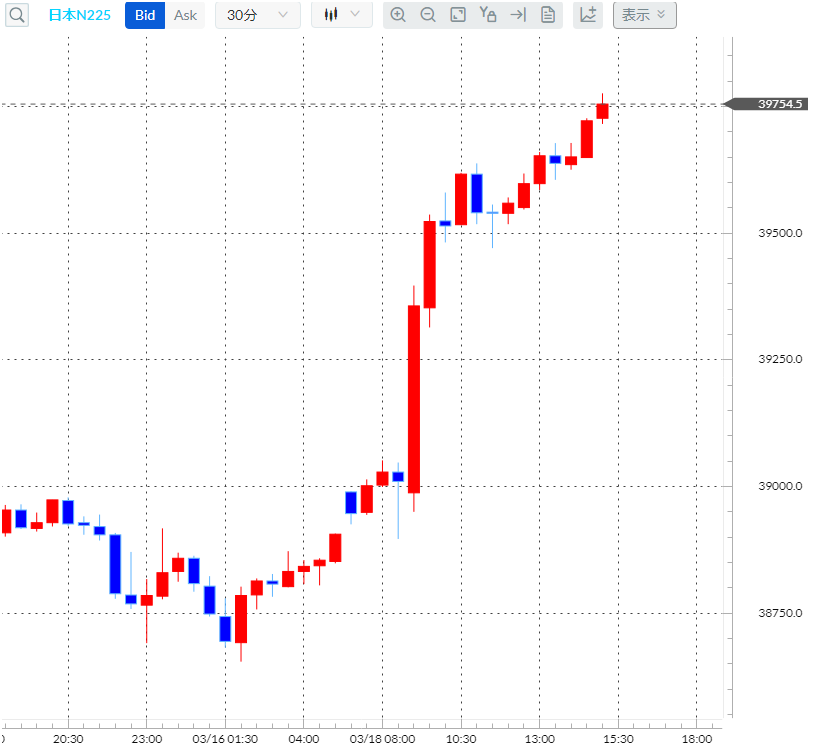The width and height of the screenshot is (813, 750).
Task: Select the Bid price tab
Action: (x=144, y=15)
